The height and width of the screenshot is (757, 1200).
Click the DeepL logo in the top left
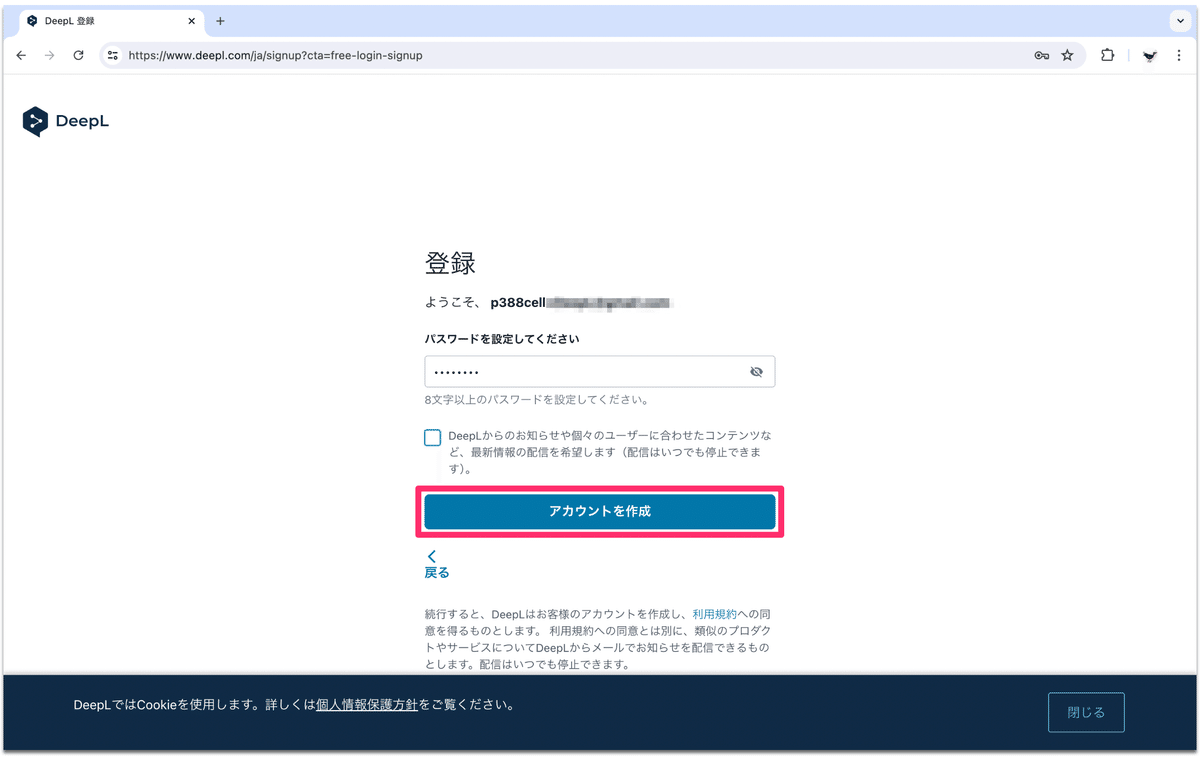click(64, 120)
